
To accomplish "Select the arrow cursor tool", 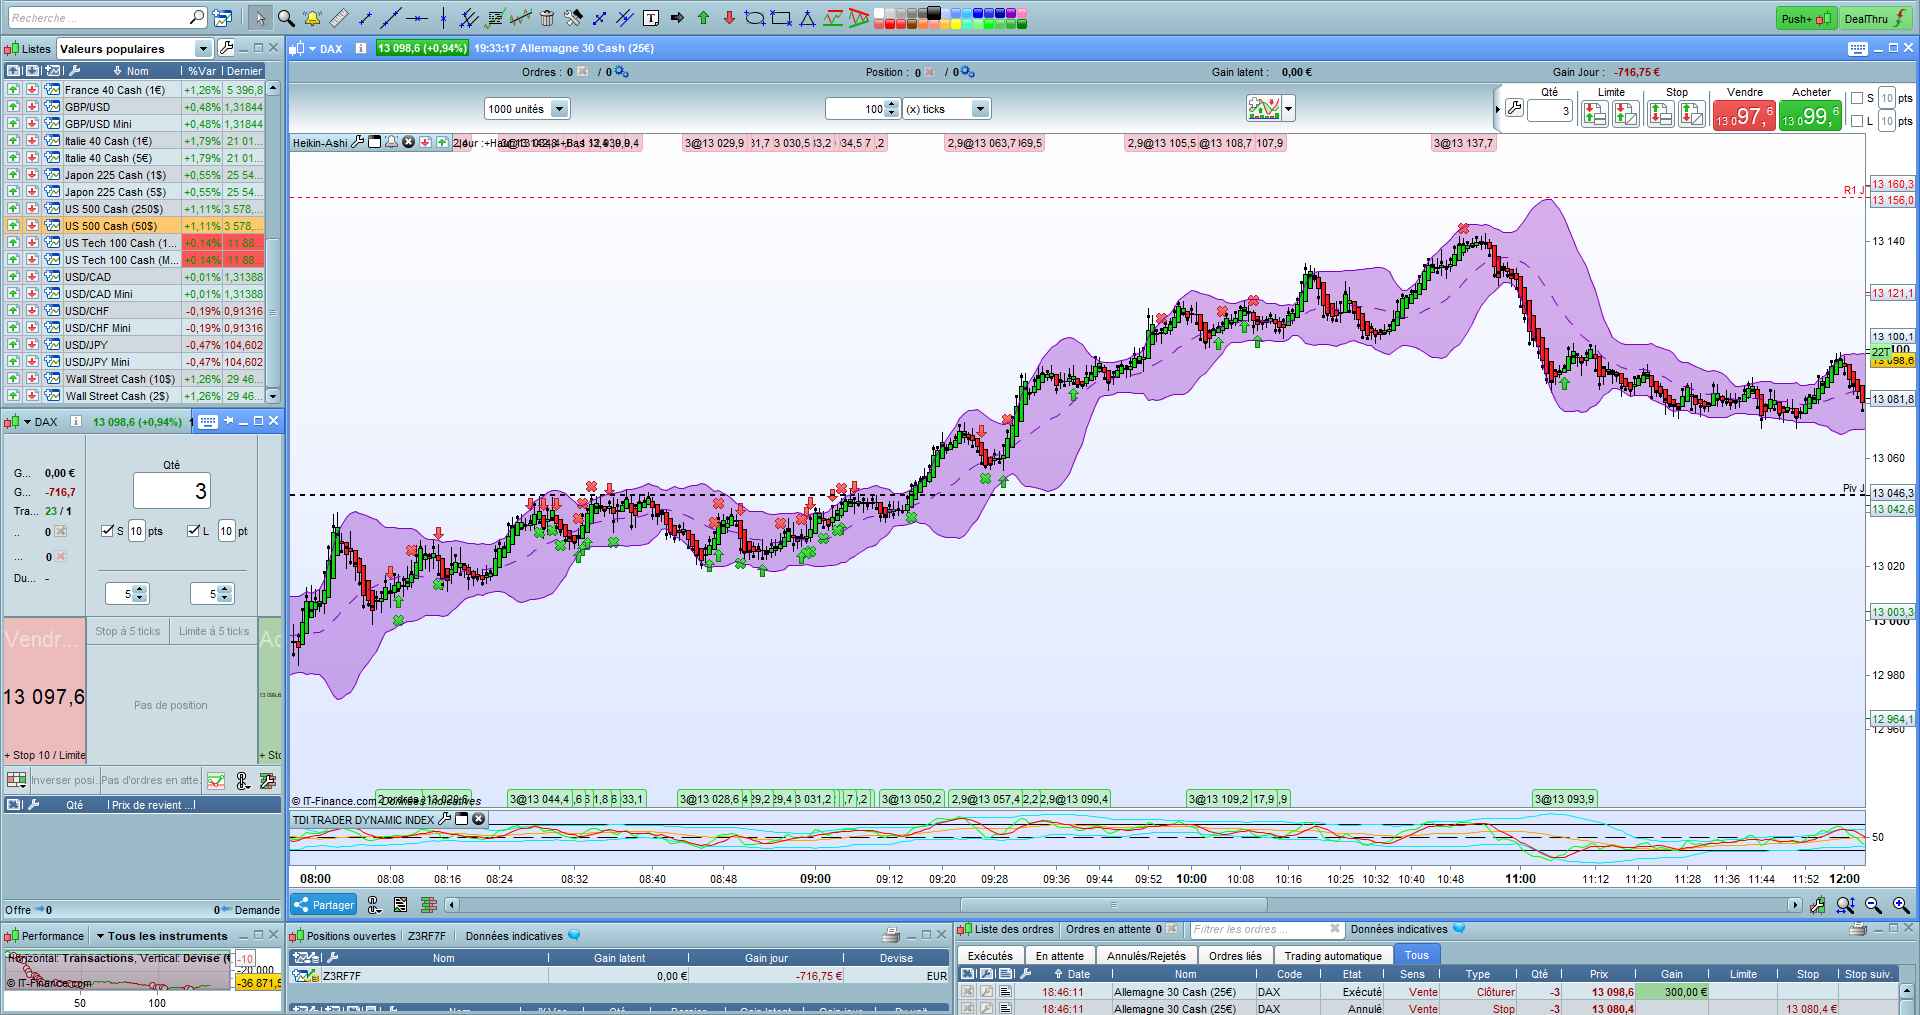I will 260,18.
